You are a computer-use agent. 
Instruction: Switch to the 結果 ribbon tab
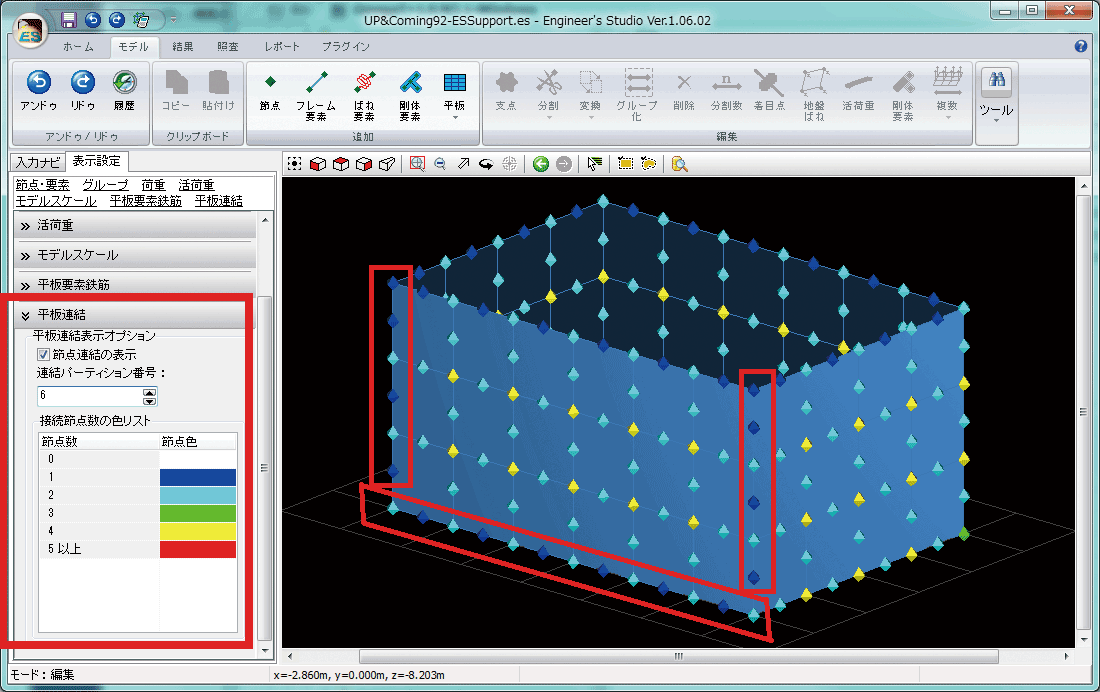(183, 47)
